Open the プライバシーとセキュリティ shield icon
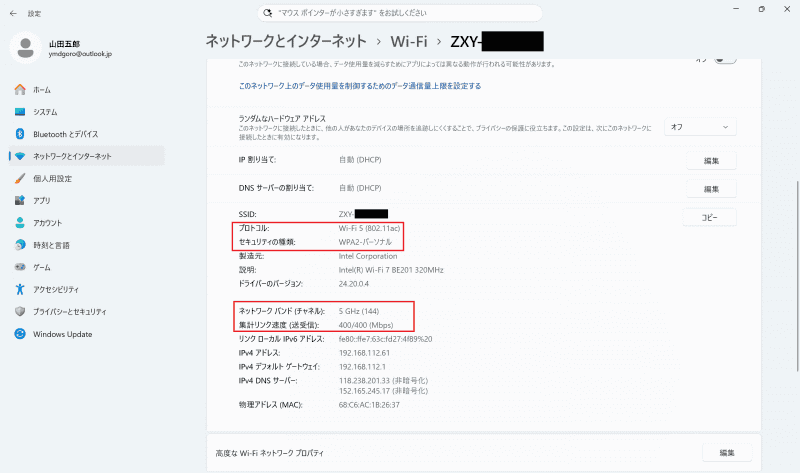 click(x=20, y=311)
